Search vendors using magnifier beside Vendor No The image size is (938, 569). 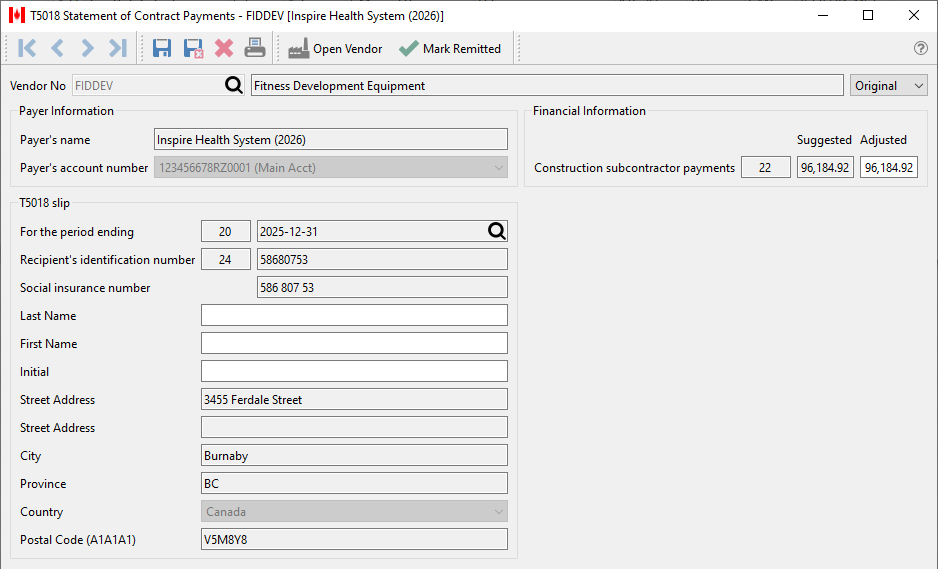pos(234,86)
